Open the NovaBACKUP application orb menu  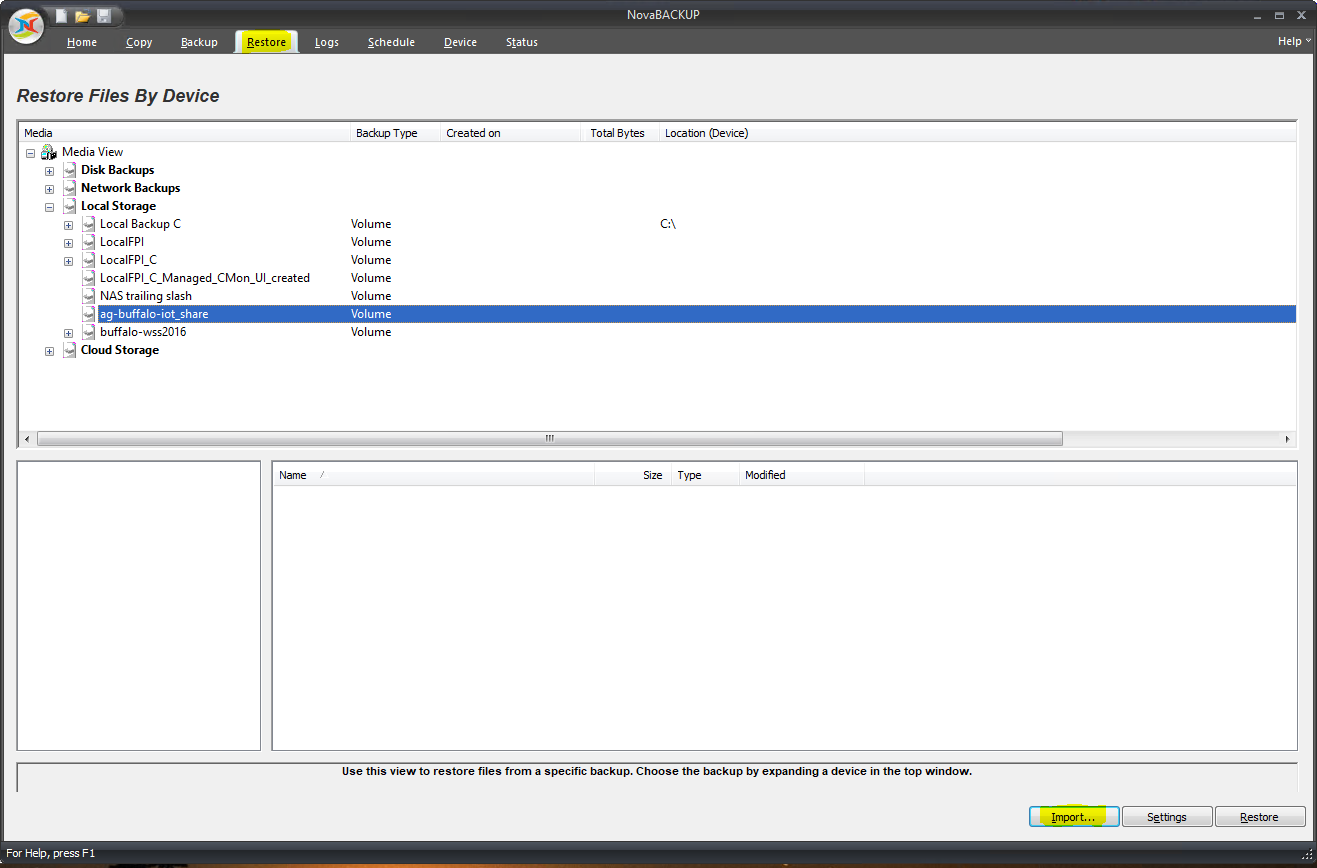[x=26, y=25]
